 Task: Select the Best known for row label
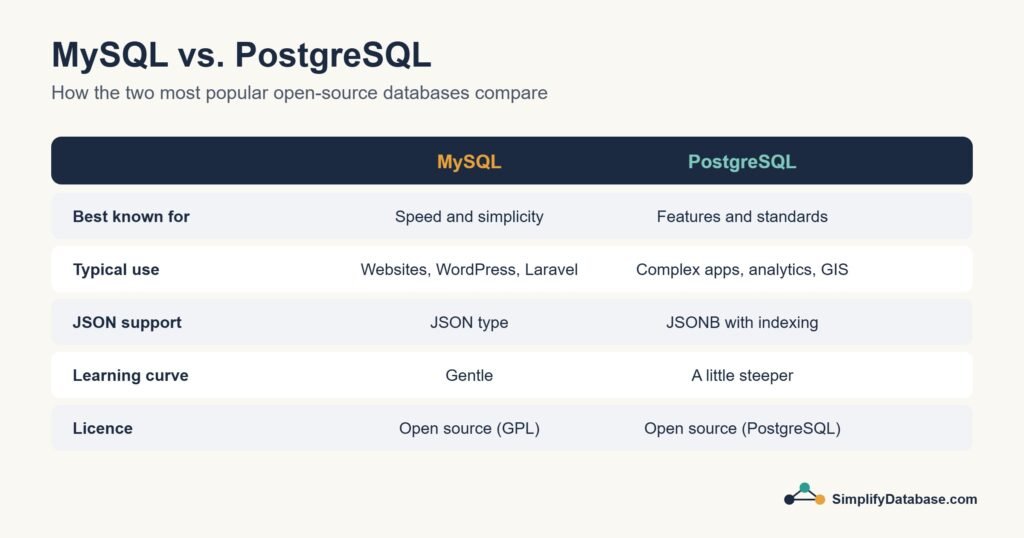tap(131, 217)
